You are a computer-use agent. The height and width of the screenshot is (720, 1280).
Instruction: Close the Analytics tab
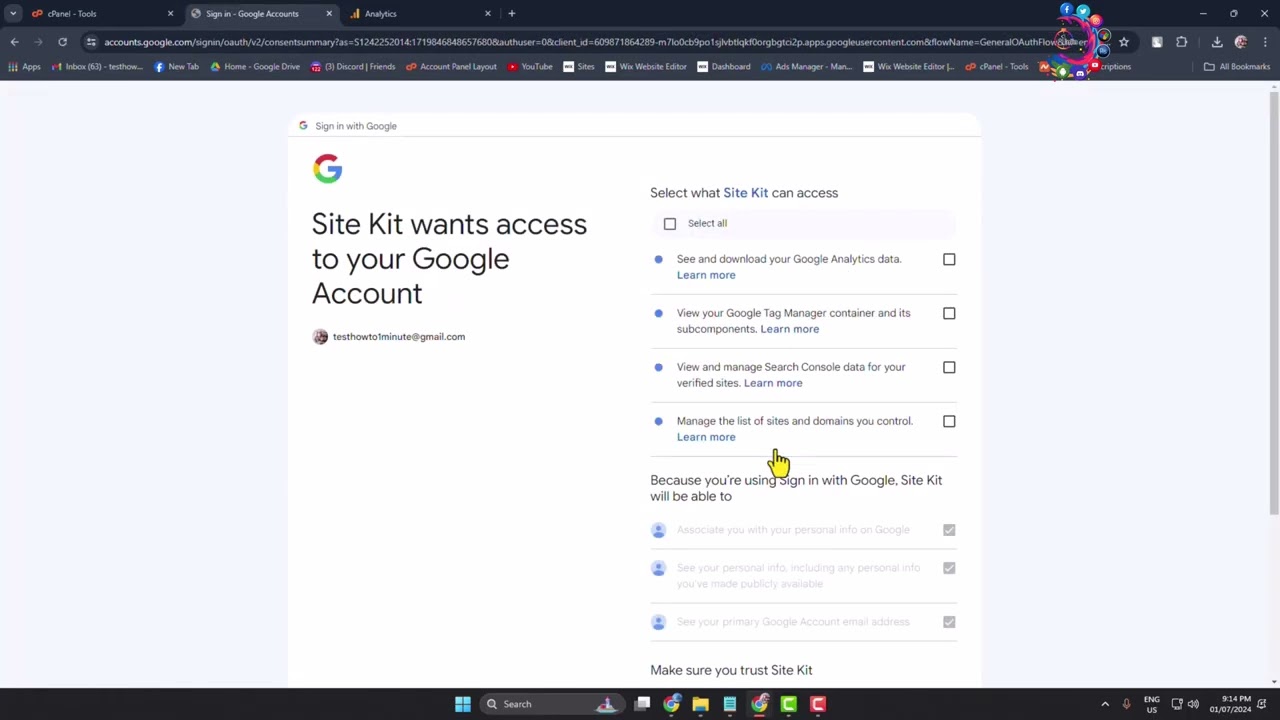[488, 13]
